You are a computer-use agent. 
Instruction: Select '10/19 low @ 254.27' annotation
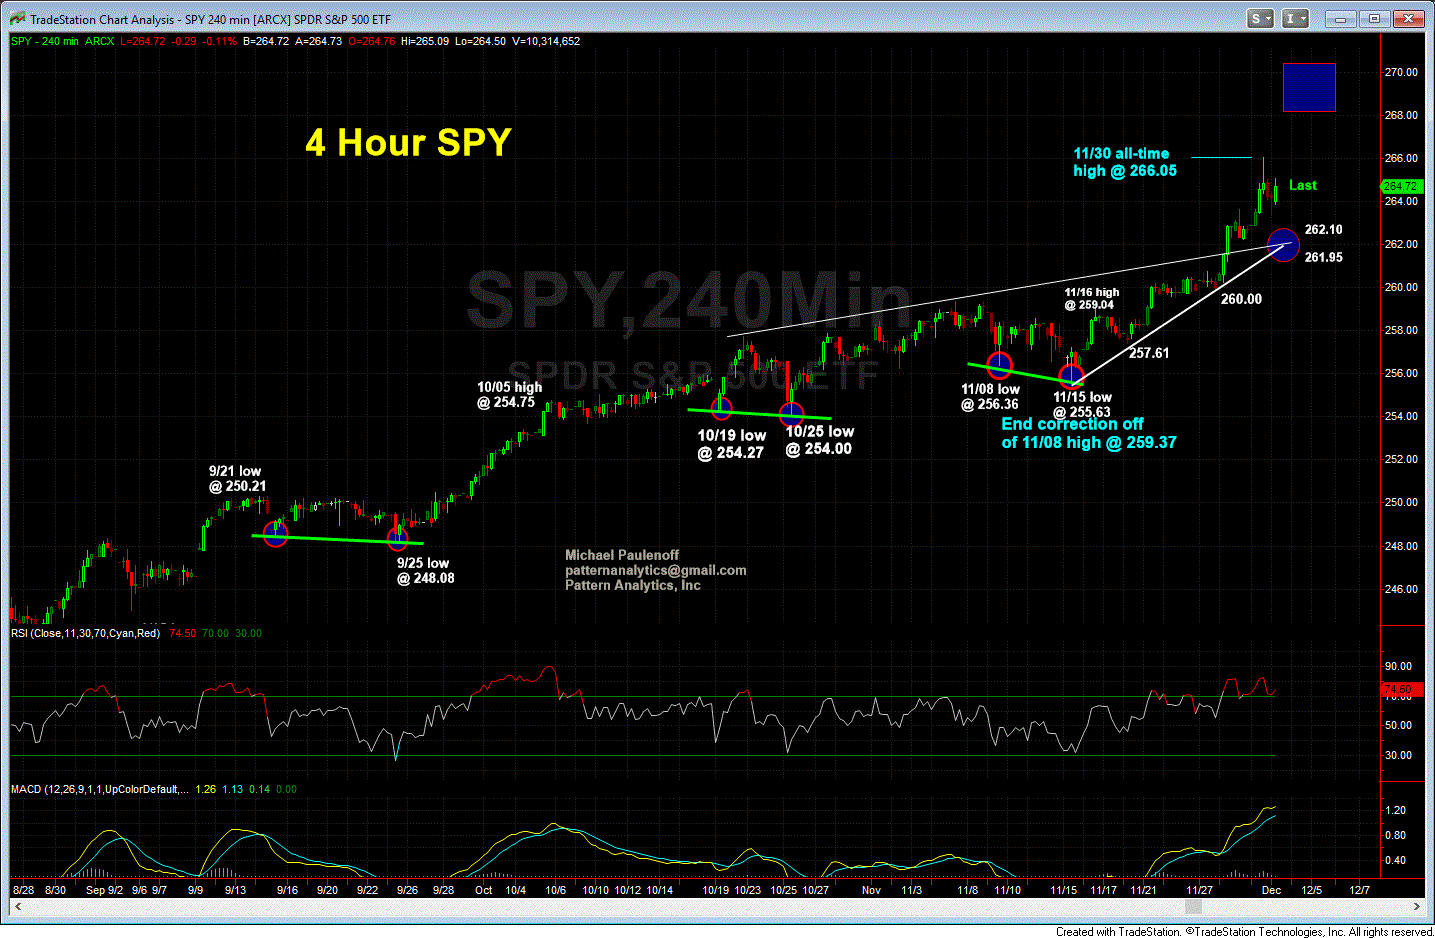(x=731, y=444)
